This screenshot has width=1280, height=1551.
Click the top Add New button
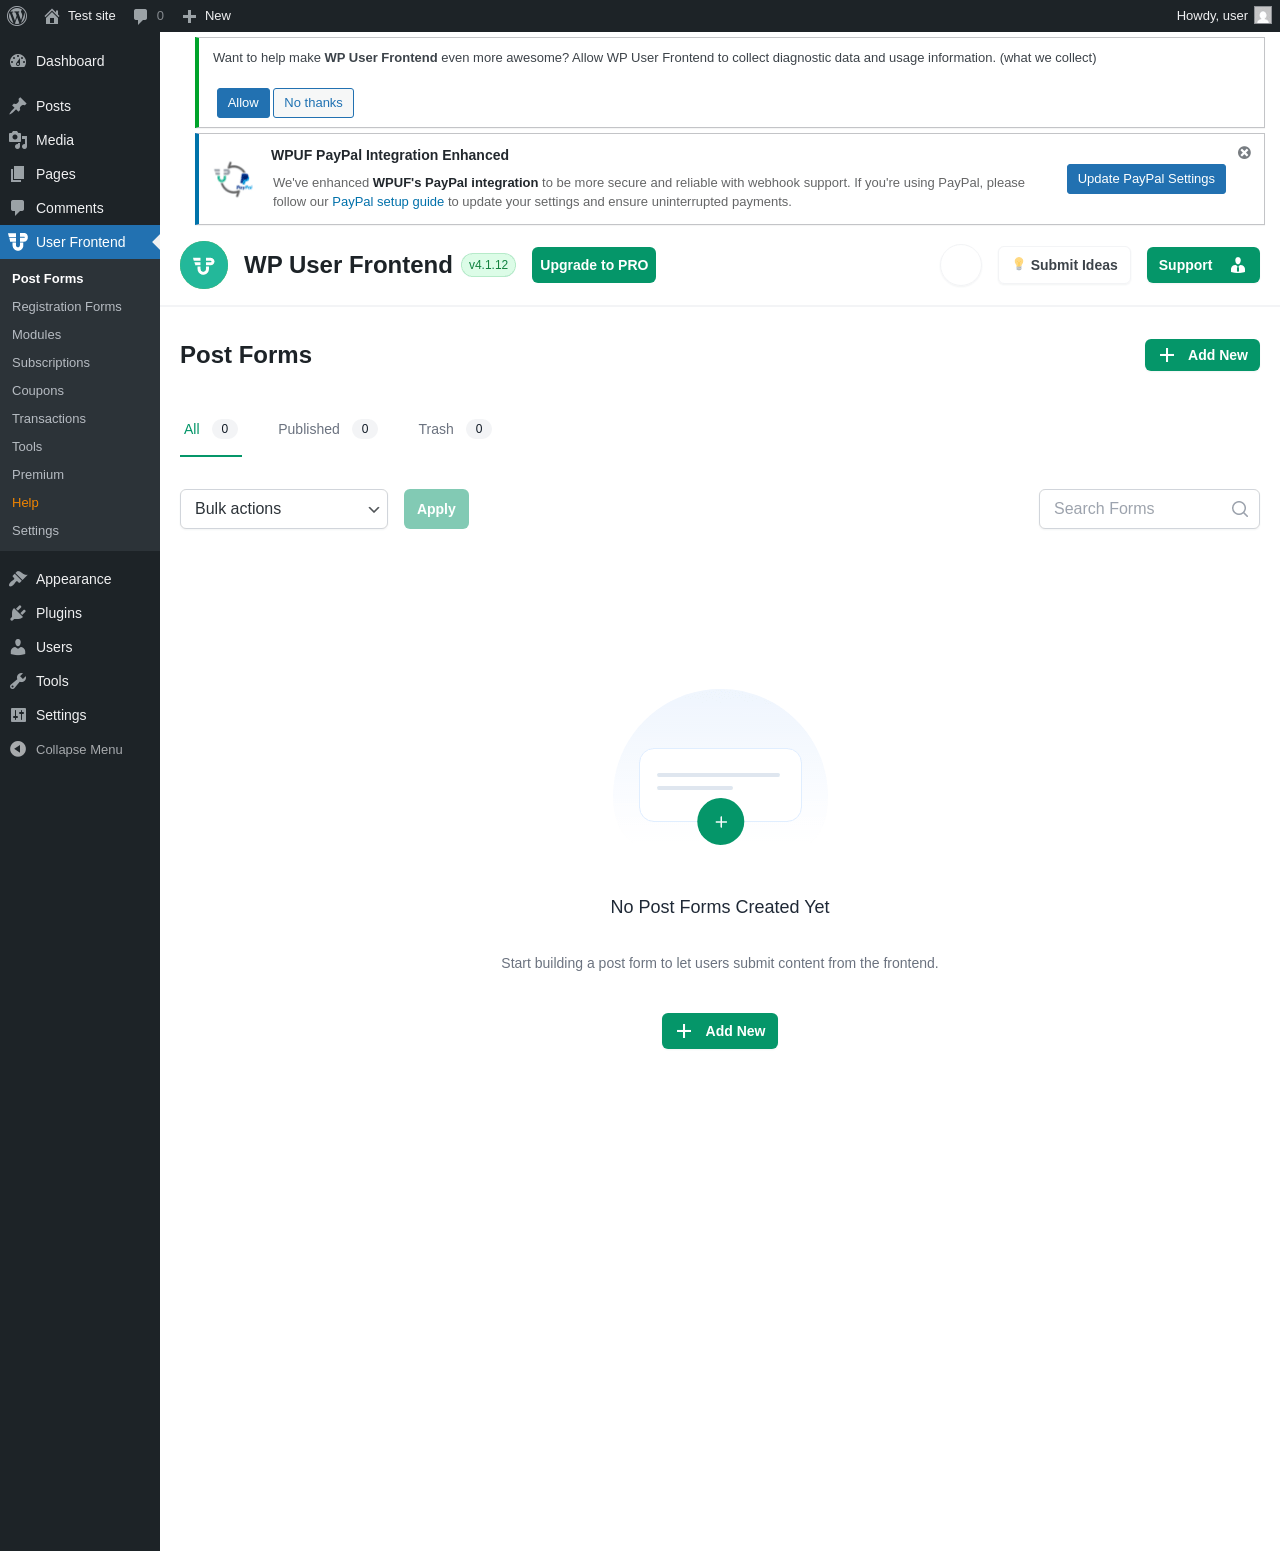pos(1202,355)
